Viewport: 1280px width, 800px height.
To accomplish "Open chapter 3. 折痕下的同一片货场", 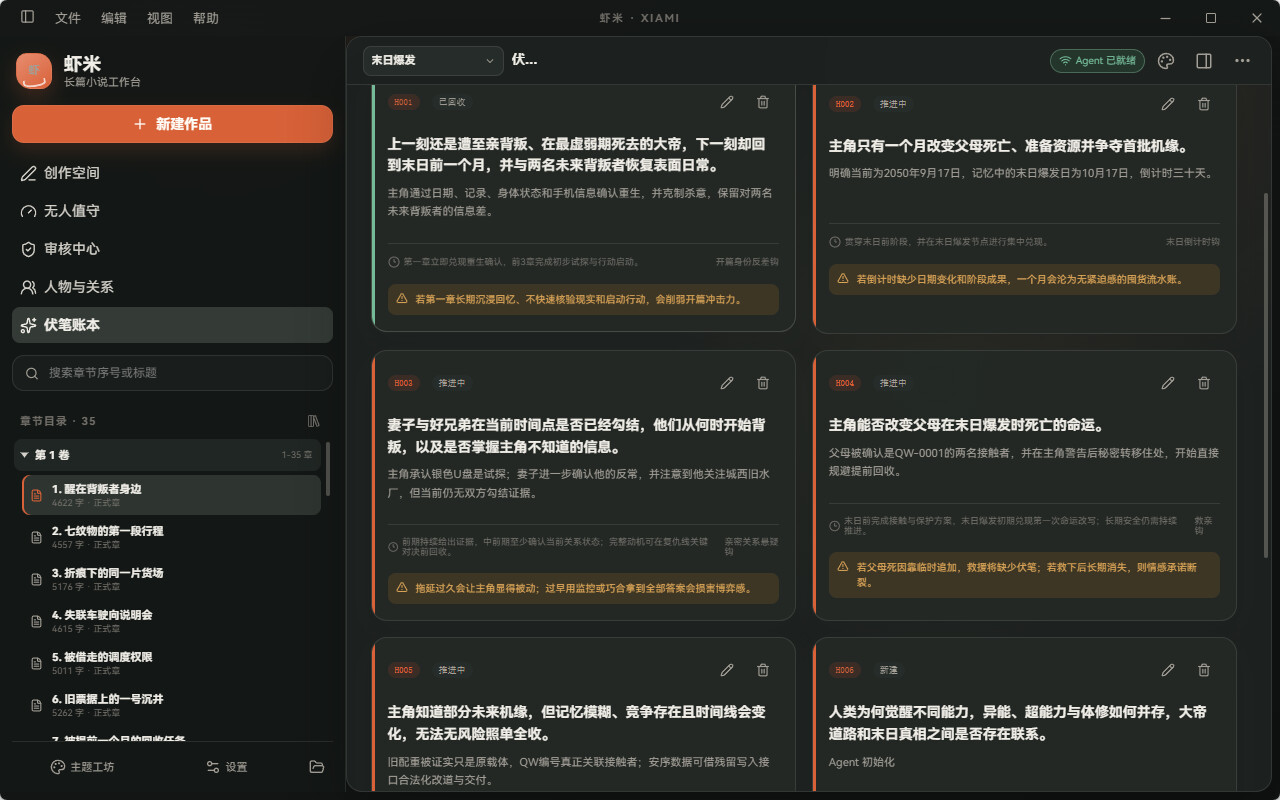I will coord(171,579).
